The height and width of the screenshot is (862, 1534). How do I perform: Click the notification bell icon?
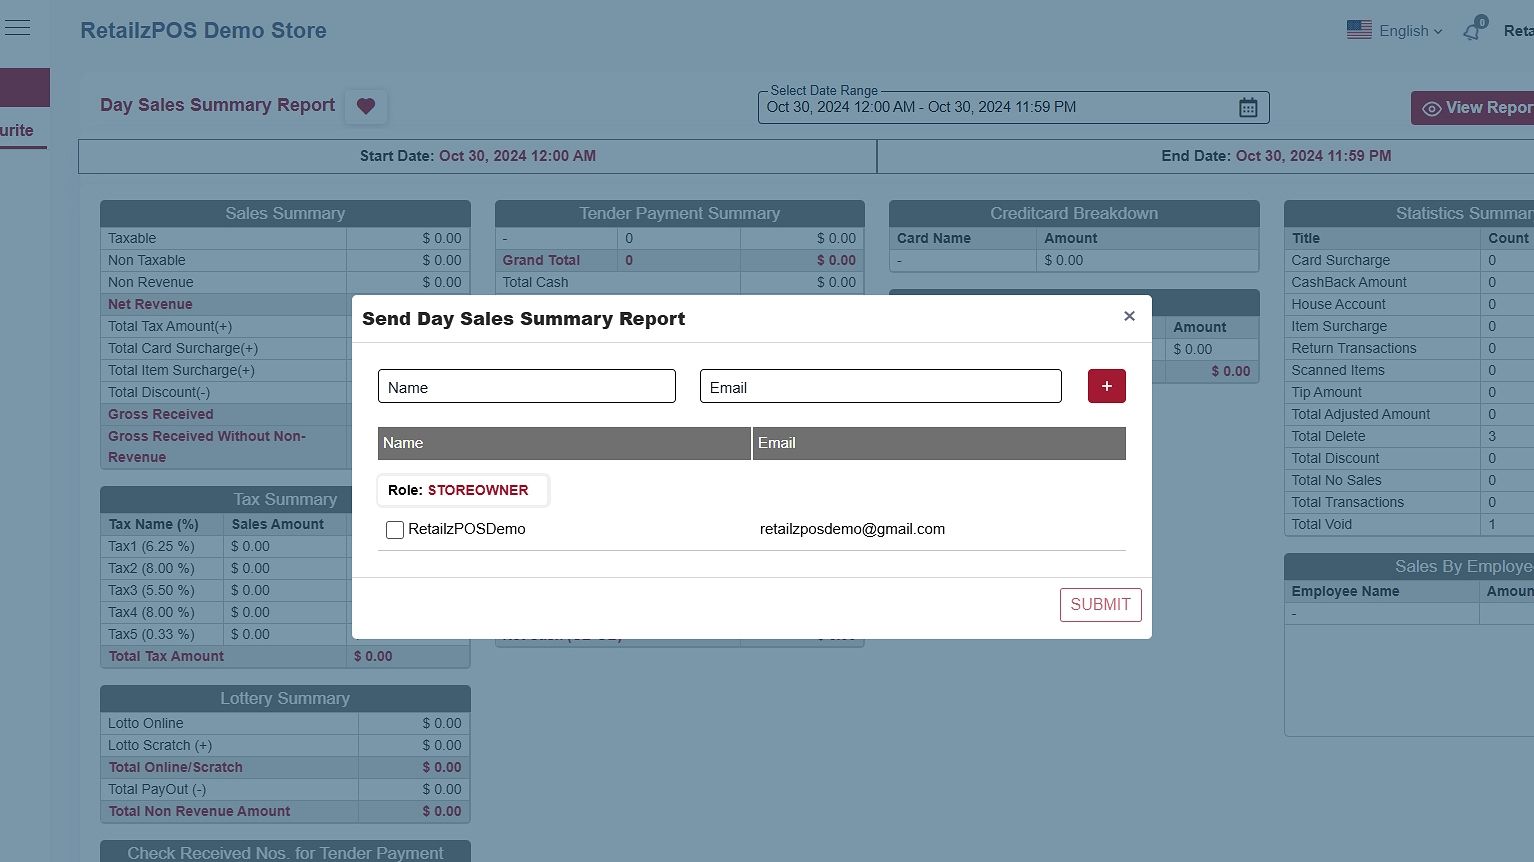(x=1472, y=31)
